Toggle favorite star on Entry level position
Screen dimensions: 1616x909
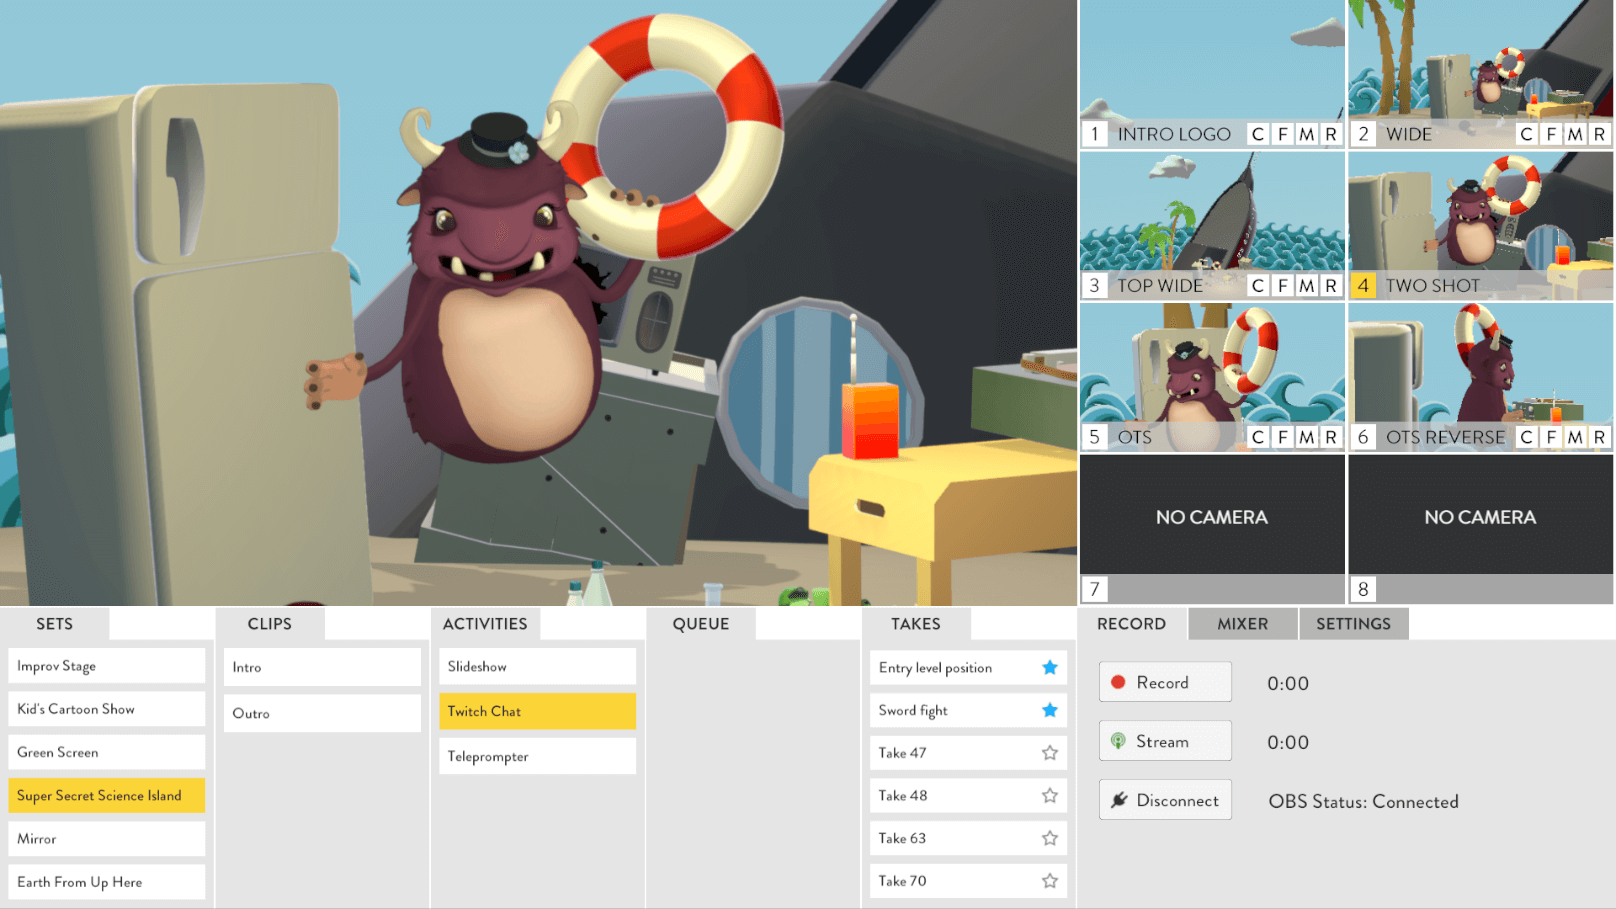1050,667
